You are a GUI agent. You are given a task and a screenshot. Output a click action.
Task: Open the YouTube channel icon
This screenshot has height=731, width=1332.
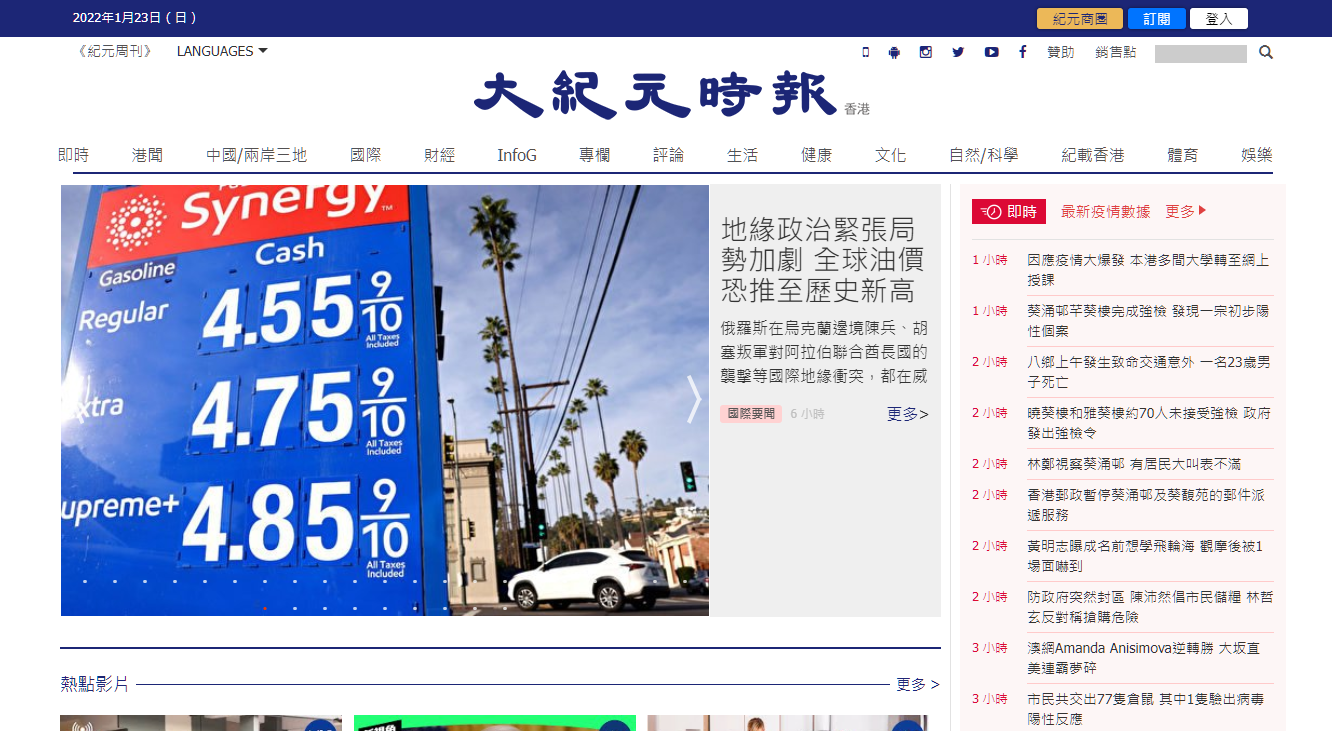(991, 52)
